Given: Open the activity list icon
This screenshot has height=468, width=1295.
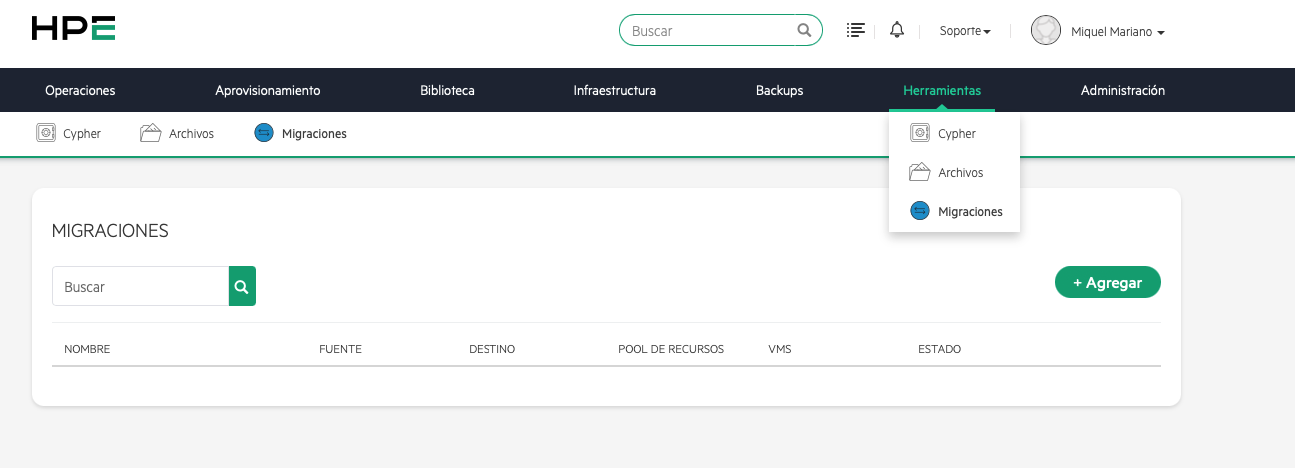Looking at the screenshot, I should tap(855, 30).
